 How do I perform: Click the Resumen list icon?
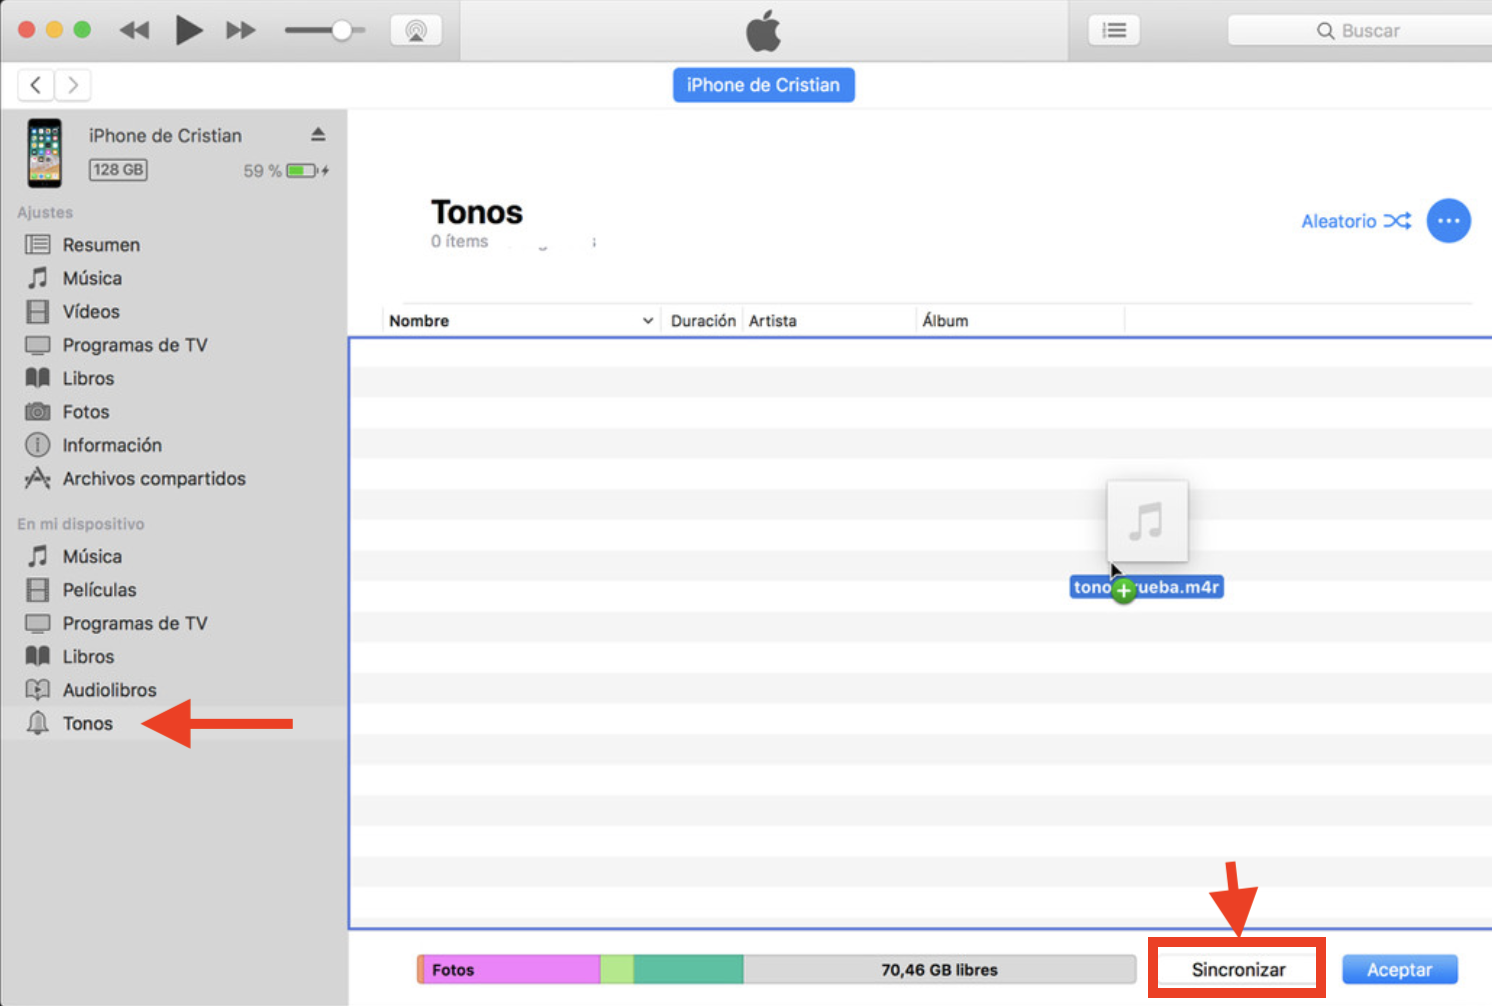38,245
